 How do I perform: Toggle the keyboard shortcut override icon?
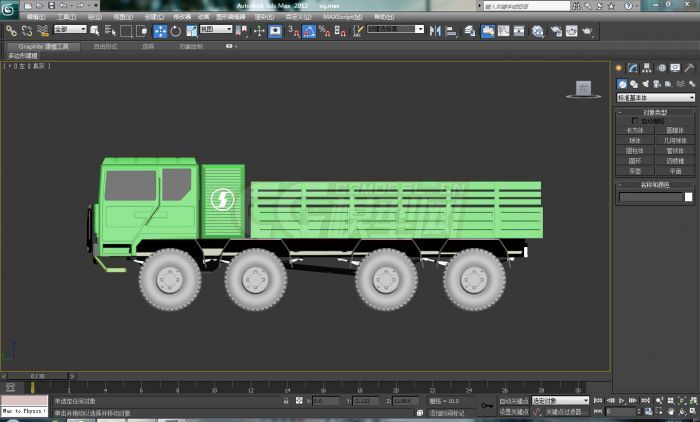pos(275,31)
